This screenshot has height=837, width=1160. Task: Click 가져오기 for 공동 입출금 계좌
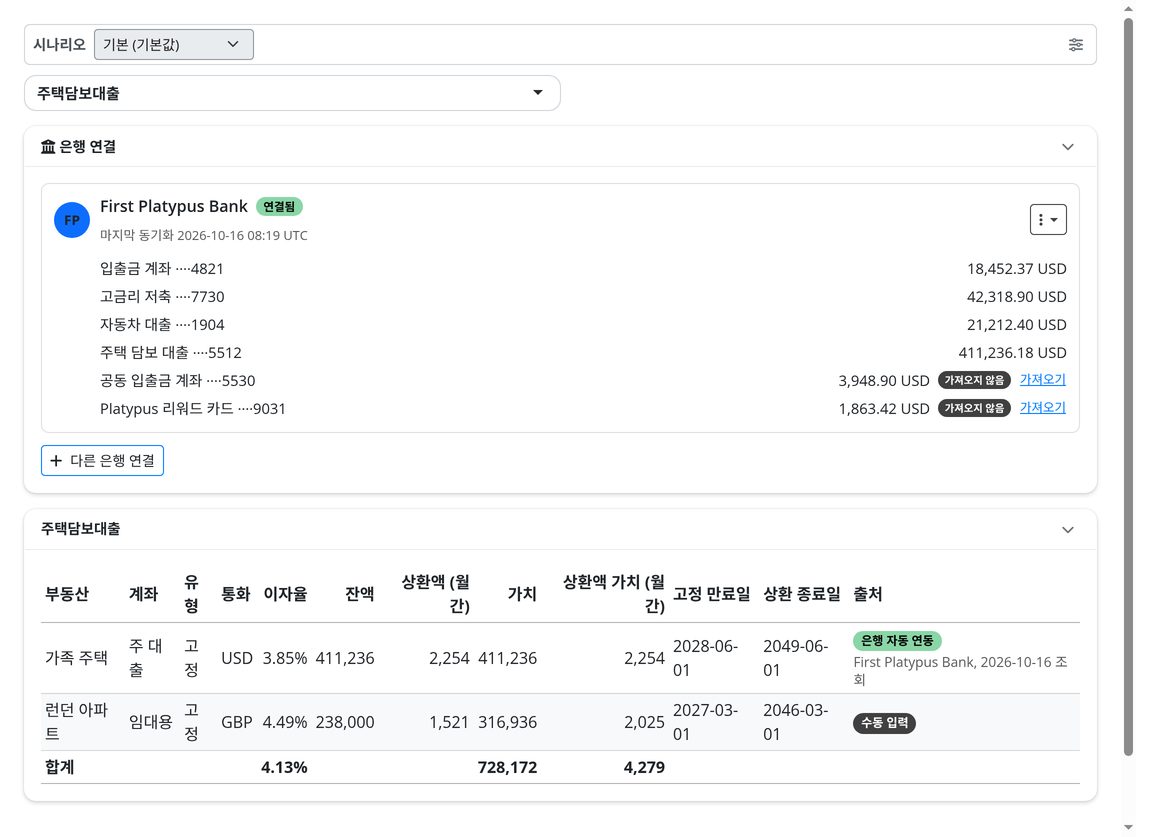coord(1042,380)
